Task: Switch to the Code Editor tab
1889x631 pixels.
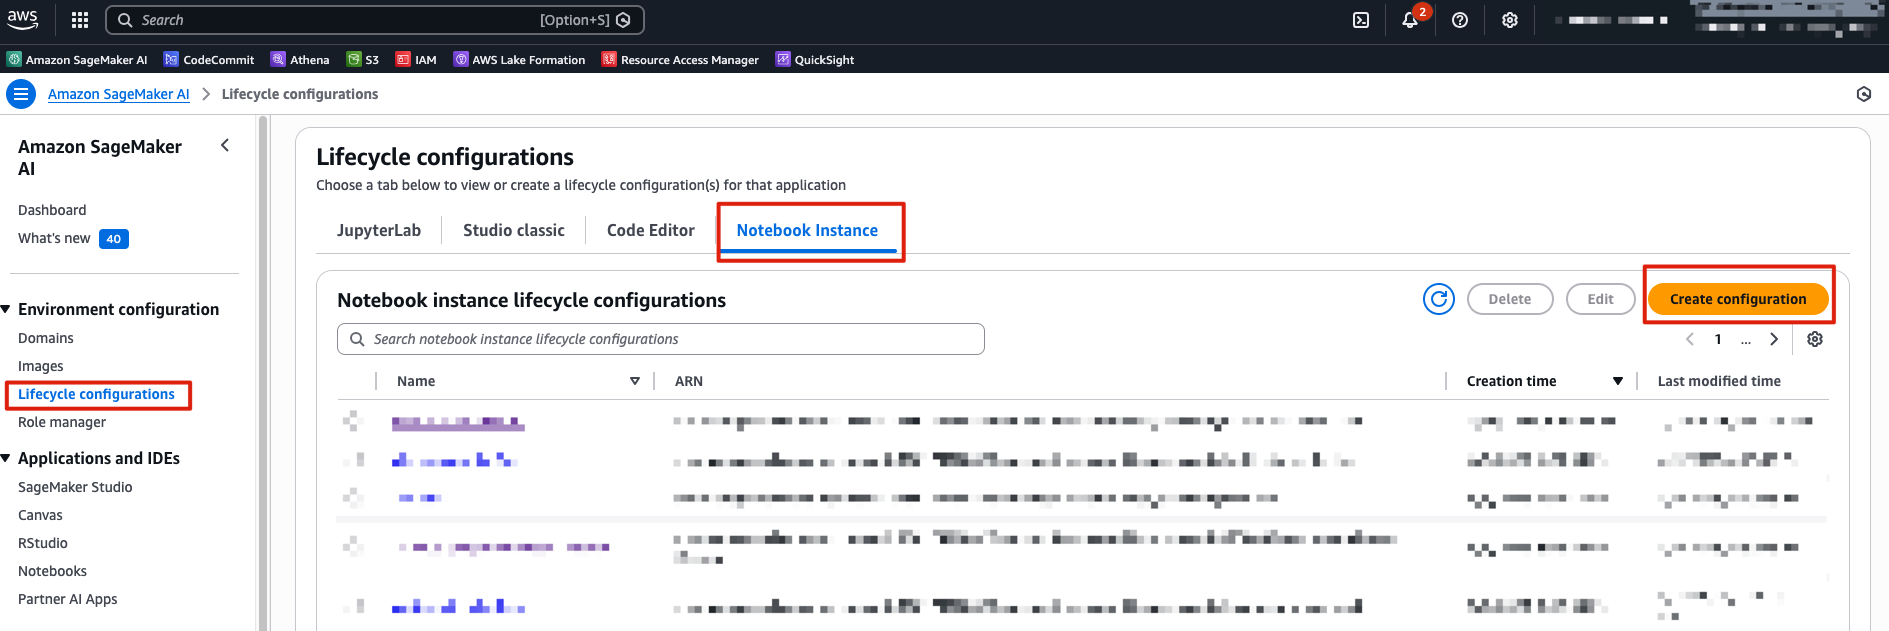Action: pos(650,230)
